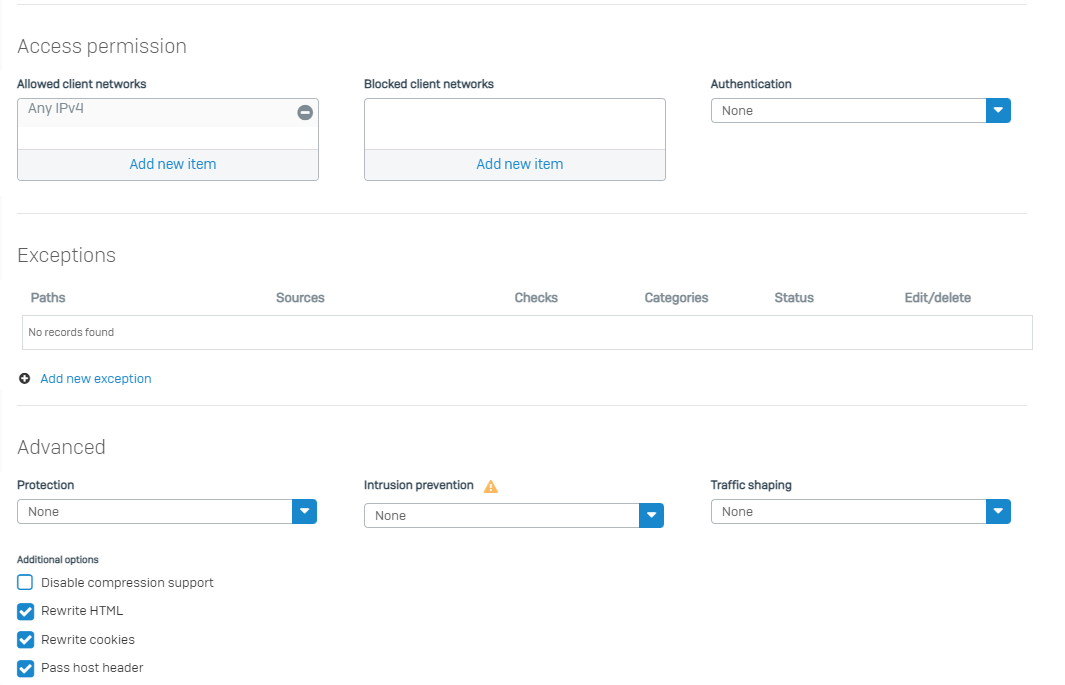
Task: Click the Add new exception link
Action: (x=96, y=379)
